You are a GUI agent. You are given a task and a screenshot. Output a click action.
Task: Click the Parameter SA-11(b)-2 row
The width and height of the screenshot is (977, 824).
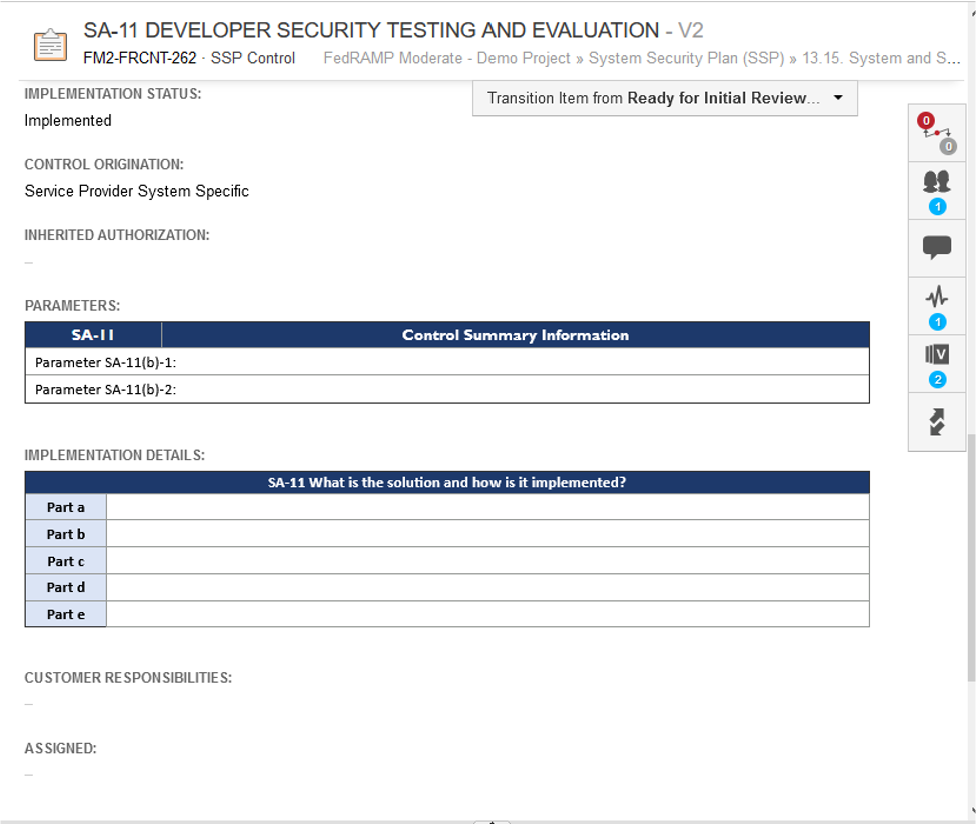point(446,389)
